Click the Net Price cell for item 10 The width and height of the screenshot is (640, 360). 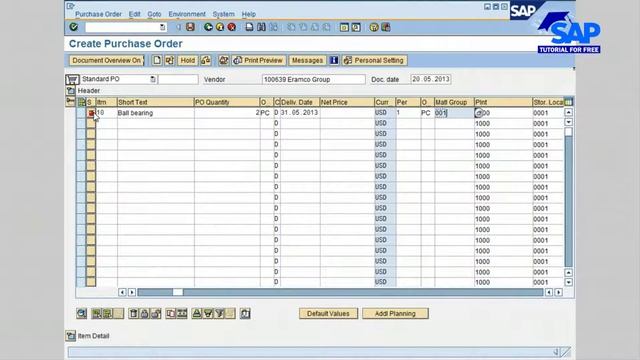pyautogui.click(x=347, y=113)
